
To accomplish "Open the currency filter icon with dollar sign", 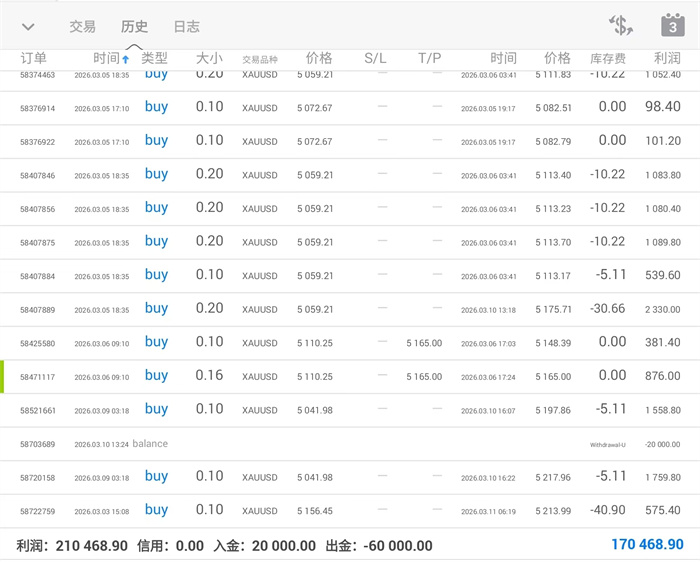I will (621, 26).
